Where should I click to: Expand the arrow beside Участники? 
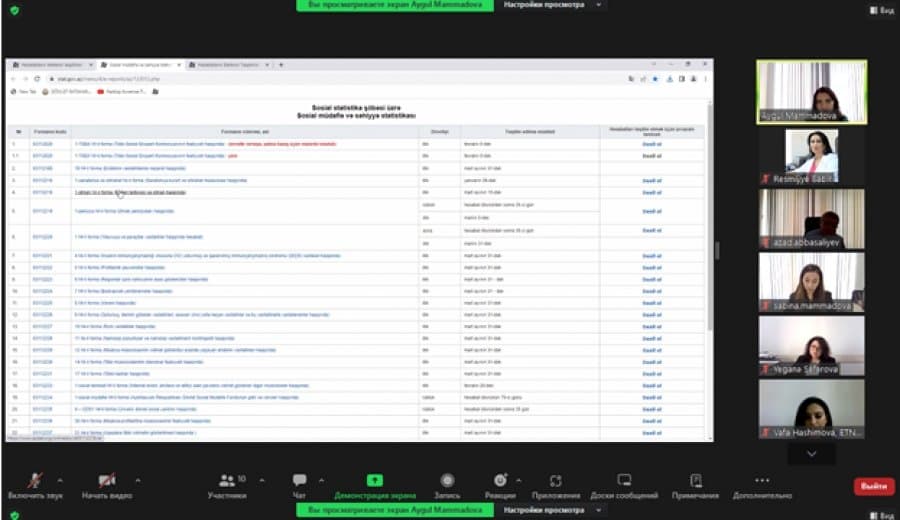(x=262, y=480)
